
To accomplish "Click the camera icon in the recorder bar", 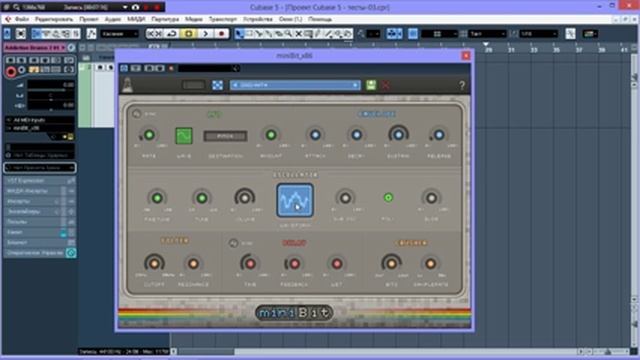I will (136, 7).
